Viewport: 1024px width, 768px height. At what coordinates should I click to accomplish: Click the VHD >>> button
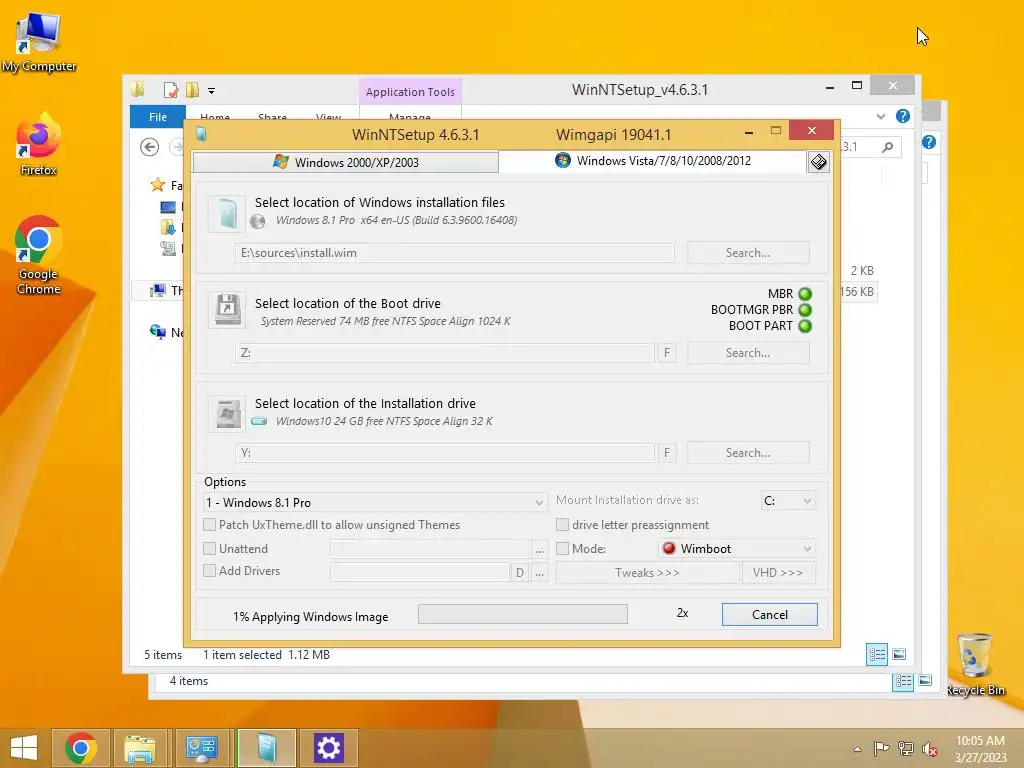[x=778, y=573]
